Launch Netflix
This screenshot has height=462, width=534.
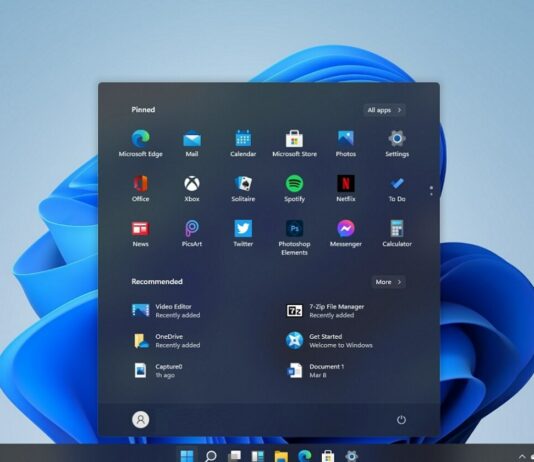(x=346, y=189)
